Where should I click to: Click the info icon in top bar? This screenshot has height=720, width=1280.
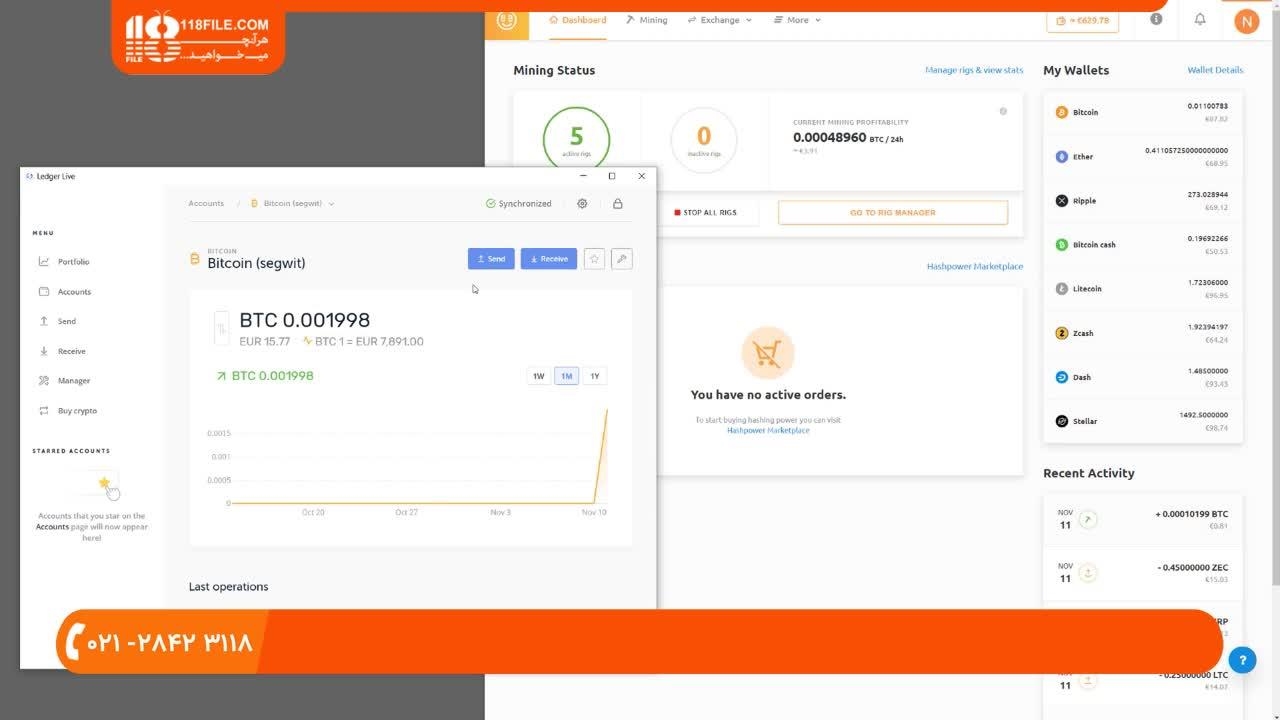(x=1156, y=20)
